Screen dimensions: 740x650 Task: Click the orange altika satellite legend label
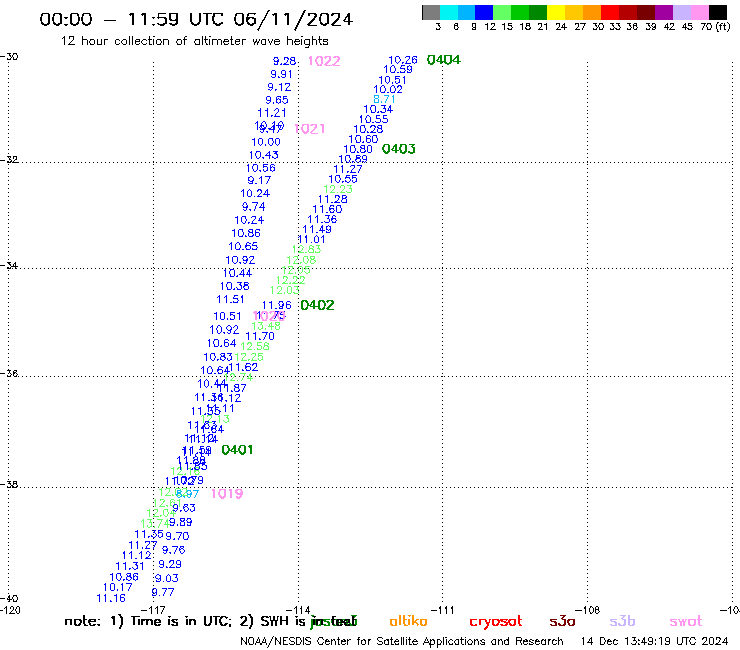coord(408,621)
